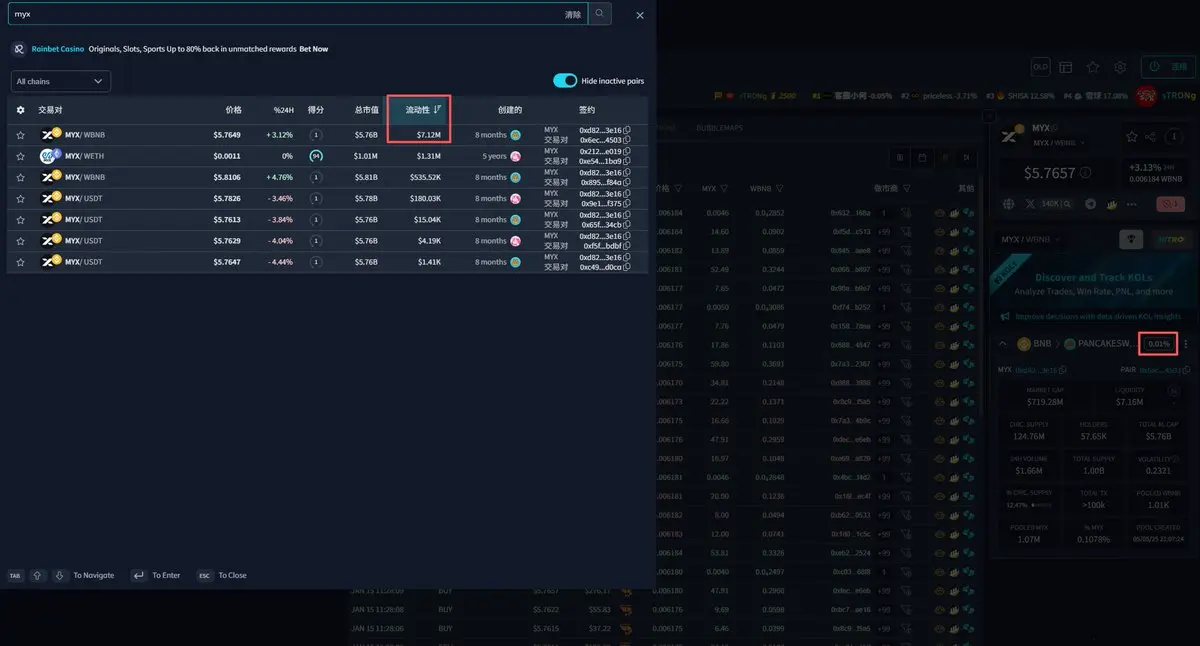Click the connect power button in header
The width and height of the screenshot is (1200, 646).
click(x=1167, y=67)
